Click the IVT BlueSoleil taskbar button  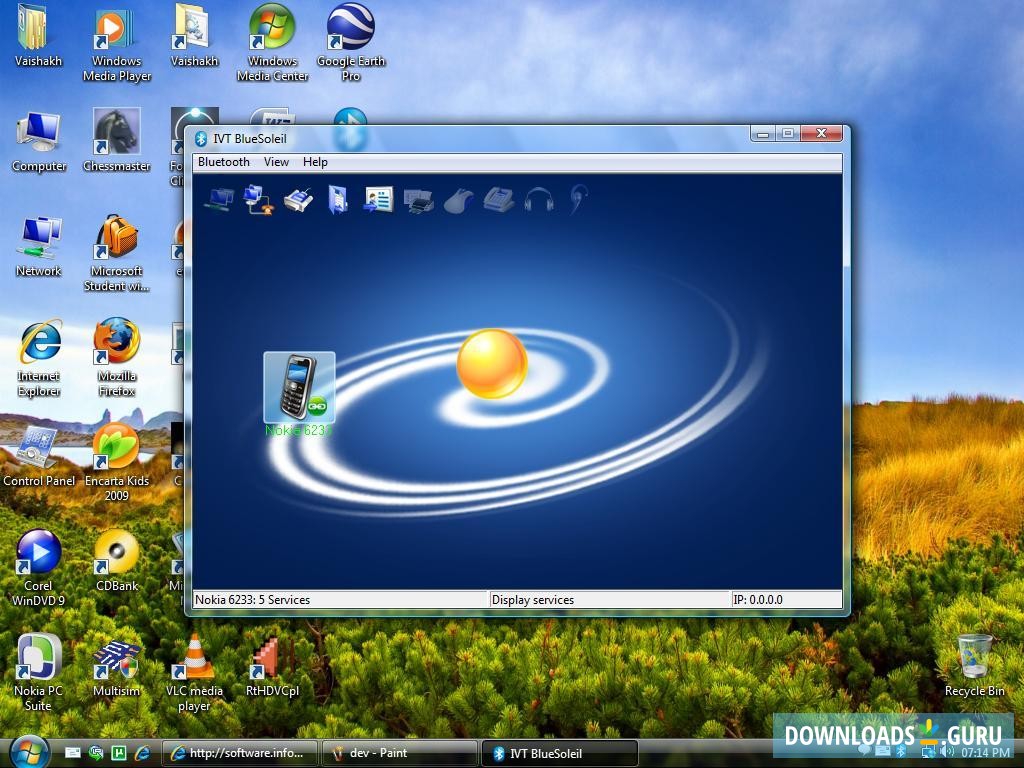tap(560, 753)
